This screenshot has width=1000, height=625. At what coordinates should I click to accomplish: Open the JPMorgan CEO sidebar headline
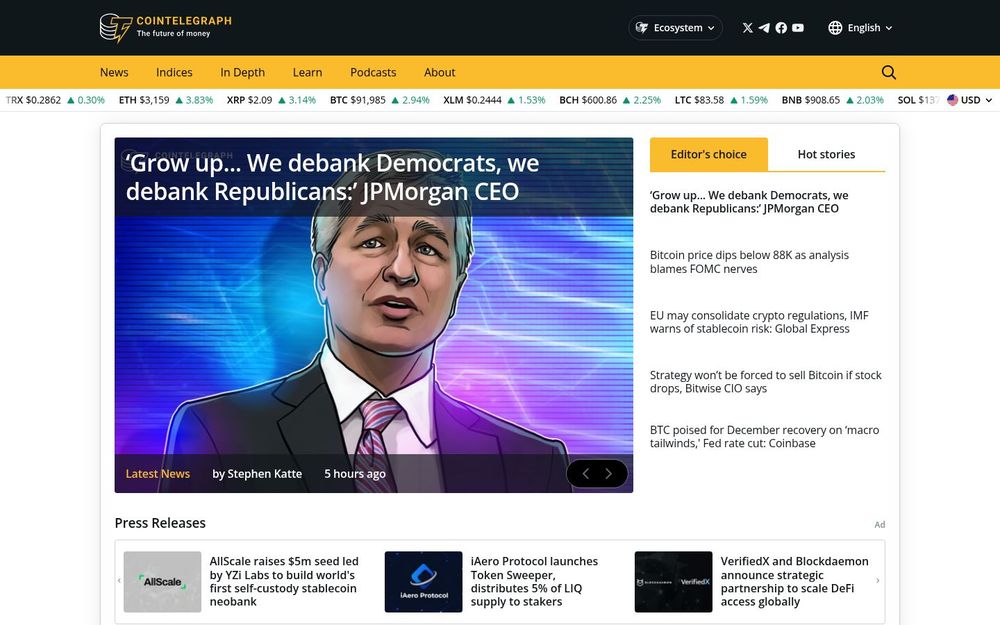pos(749,202)
